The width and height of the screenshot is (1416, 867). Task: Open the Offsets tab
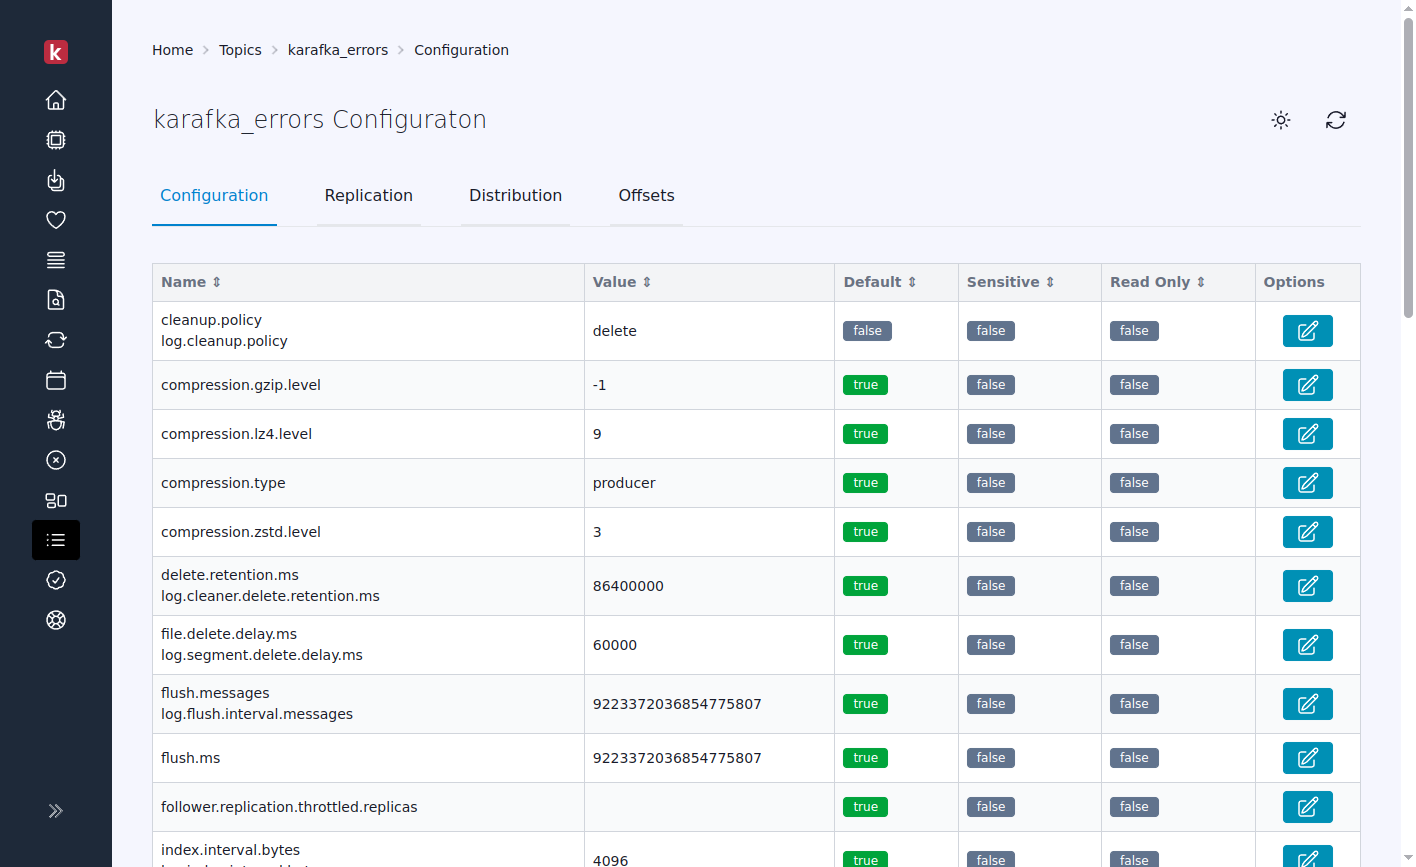pos(646,196)
